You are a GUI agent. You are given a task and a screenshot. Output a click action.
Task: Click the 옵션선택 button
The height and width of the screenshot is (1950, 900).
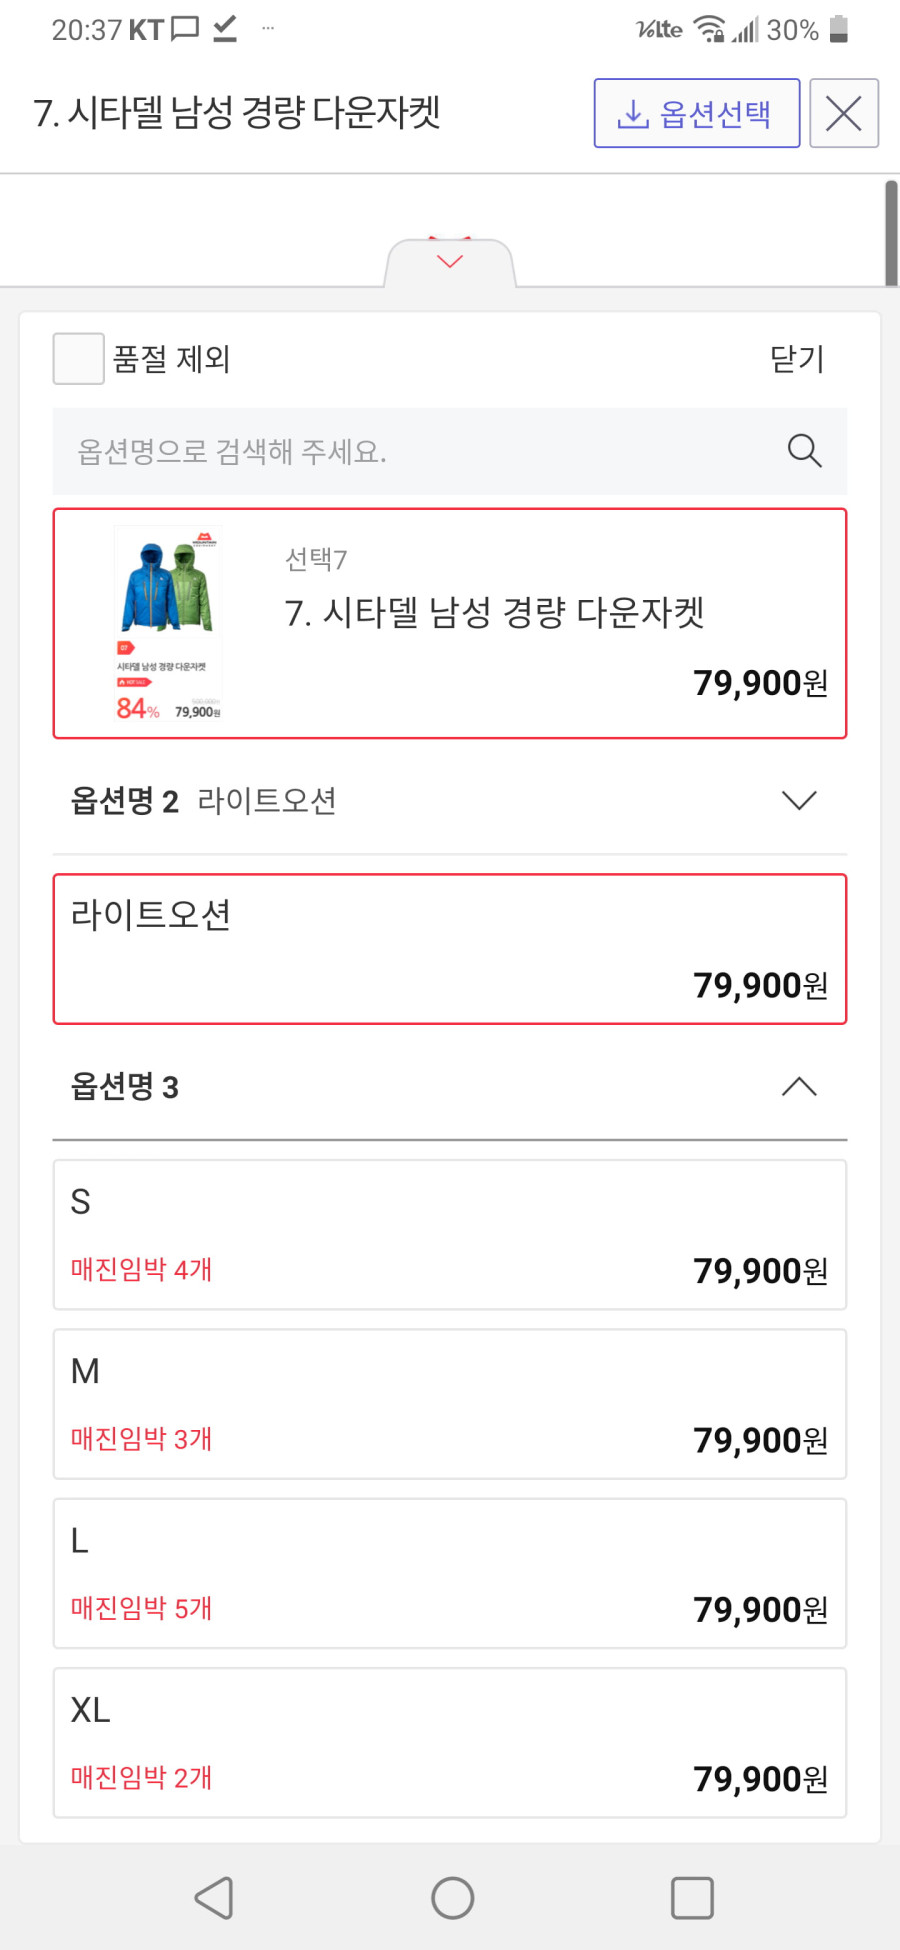[x=697, y=113]
